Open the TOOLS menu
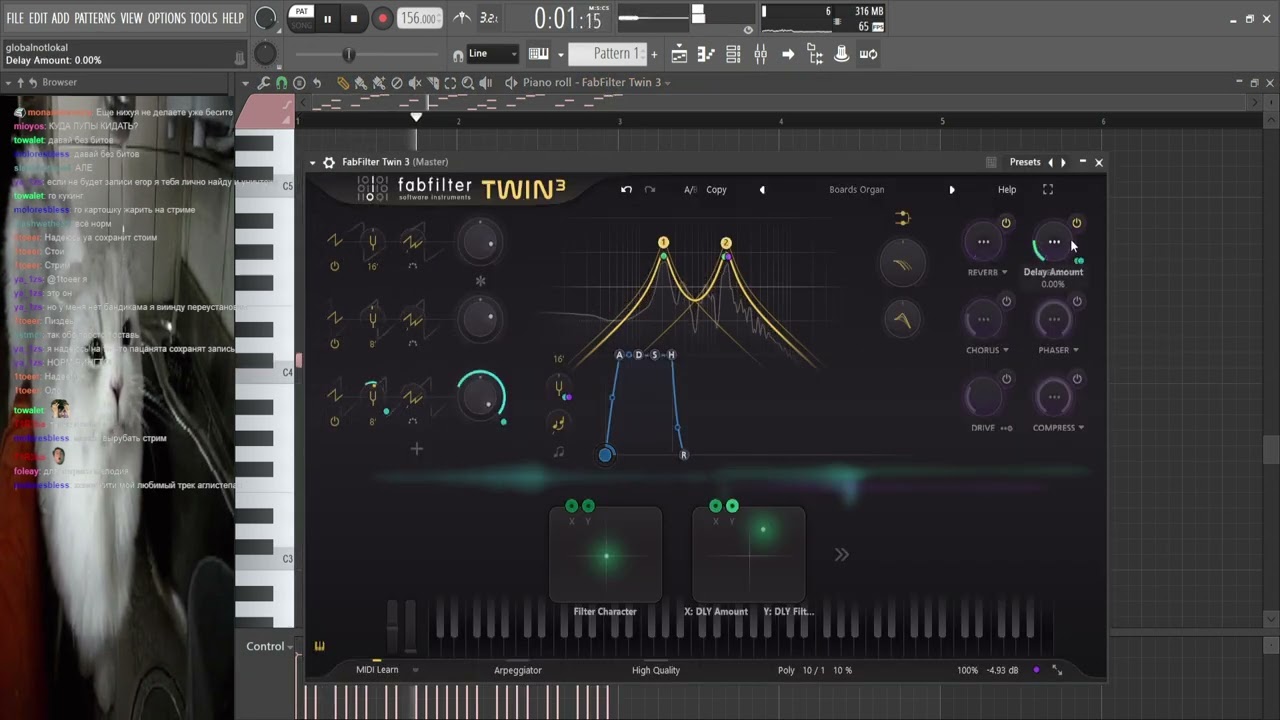Image resolution: width=1280 pixels, height=720 pixels. point(204,18)
